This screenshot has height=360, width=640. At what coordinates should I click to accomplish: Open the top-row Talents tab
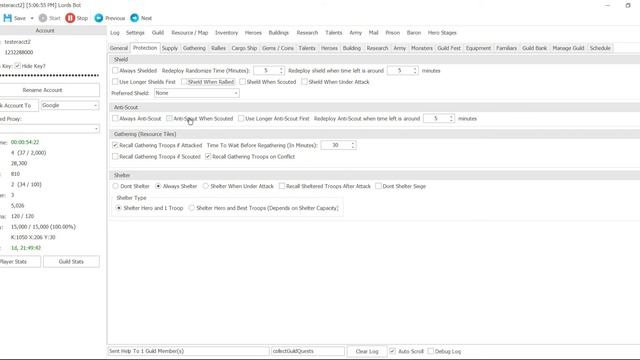(x=333, y=33)
